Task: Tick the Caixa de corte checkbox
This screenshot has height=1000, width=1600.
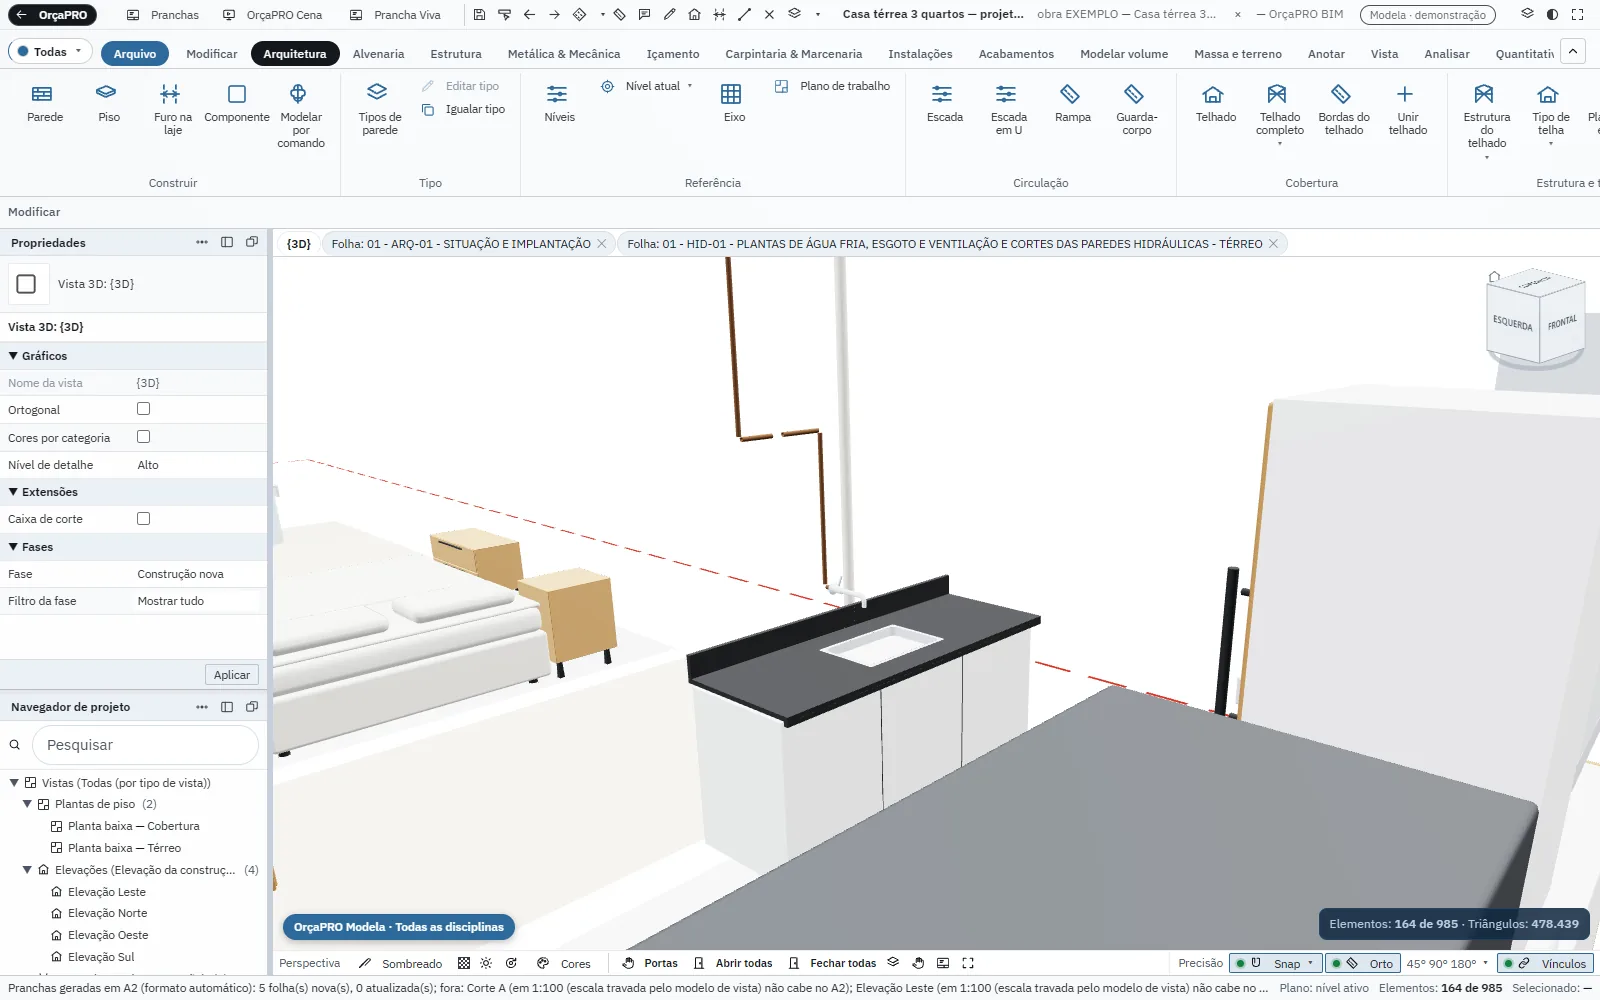Action: coord(143,519)
